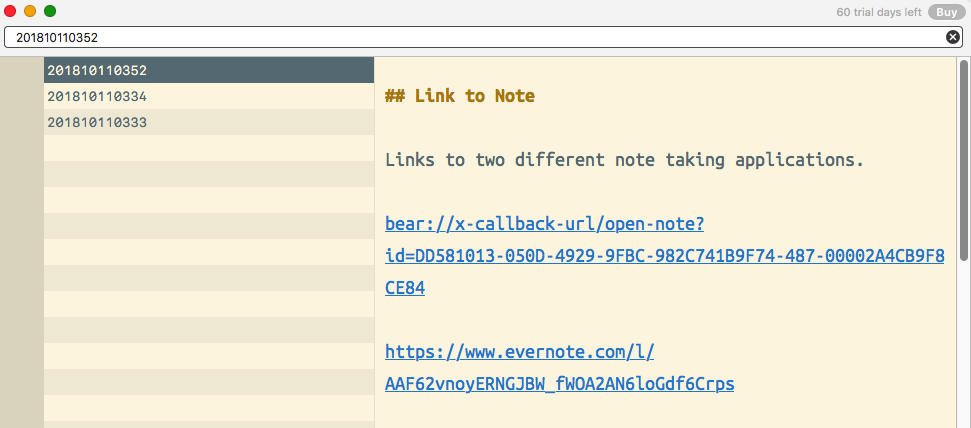The image size is (971, 428).
Task: Select note 201810110352 in the list
Action: (209, 70)
